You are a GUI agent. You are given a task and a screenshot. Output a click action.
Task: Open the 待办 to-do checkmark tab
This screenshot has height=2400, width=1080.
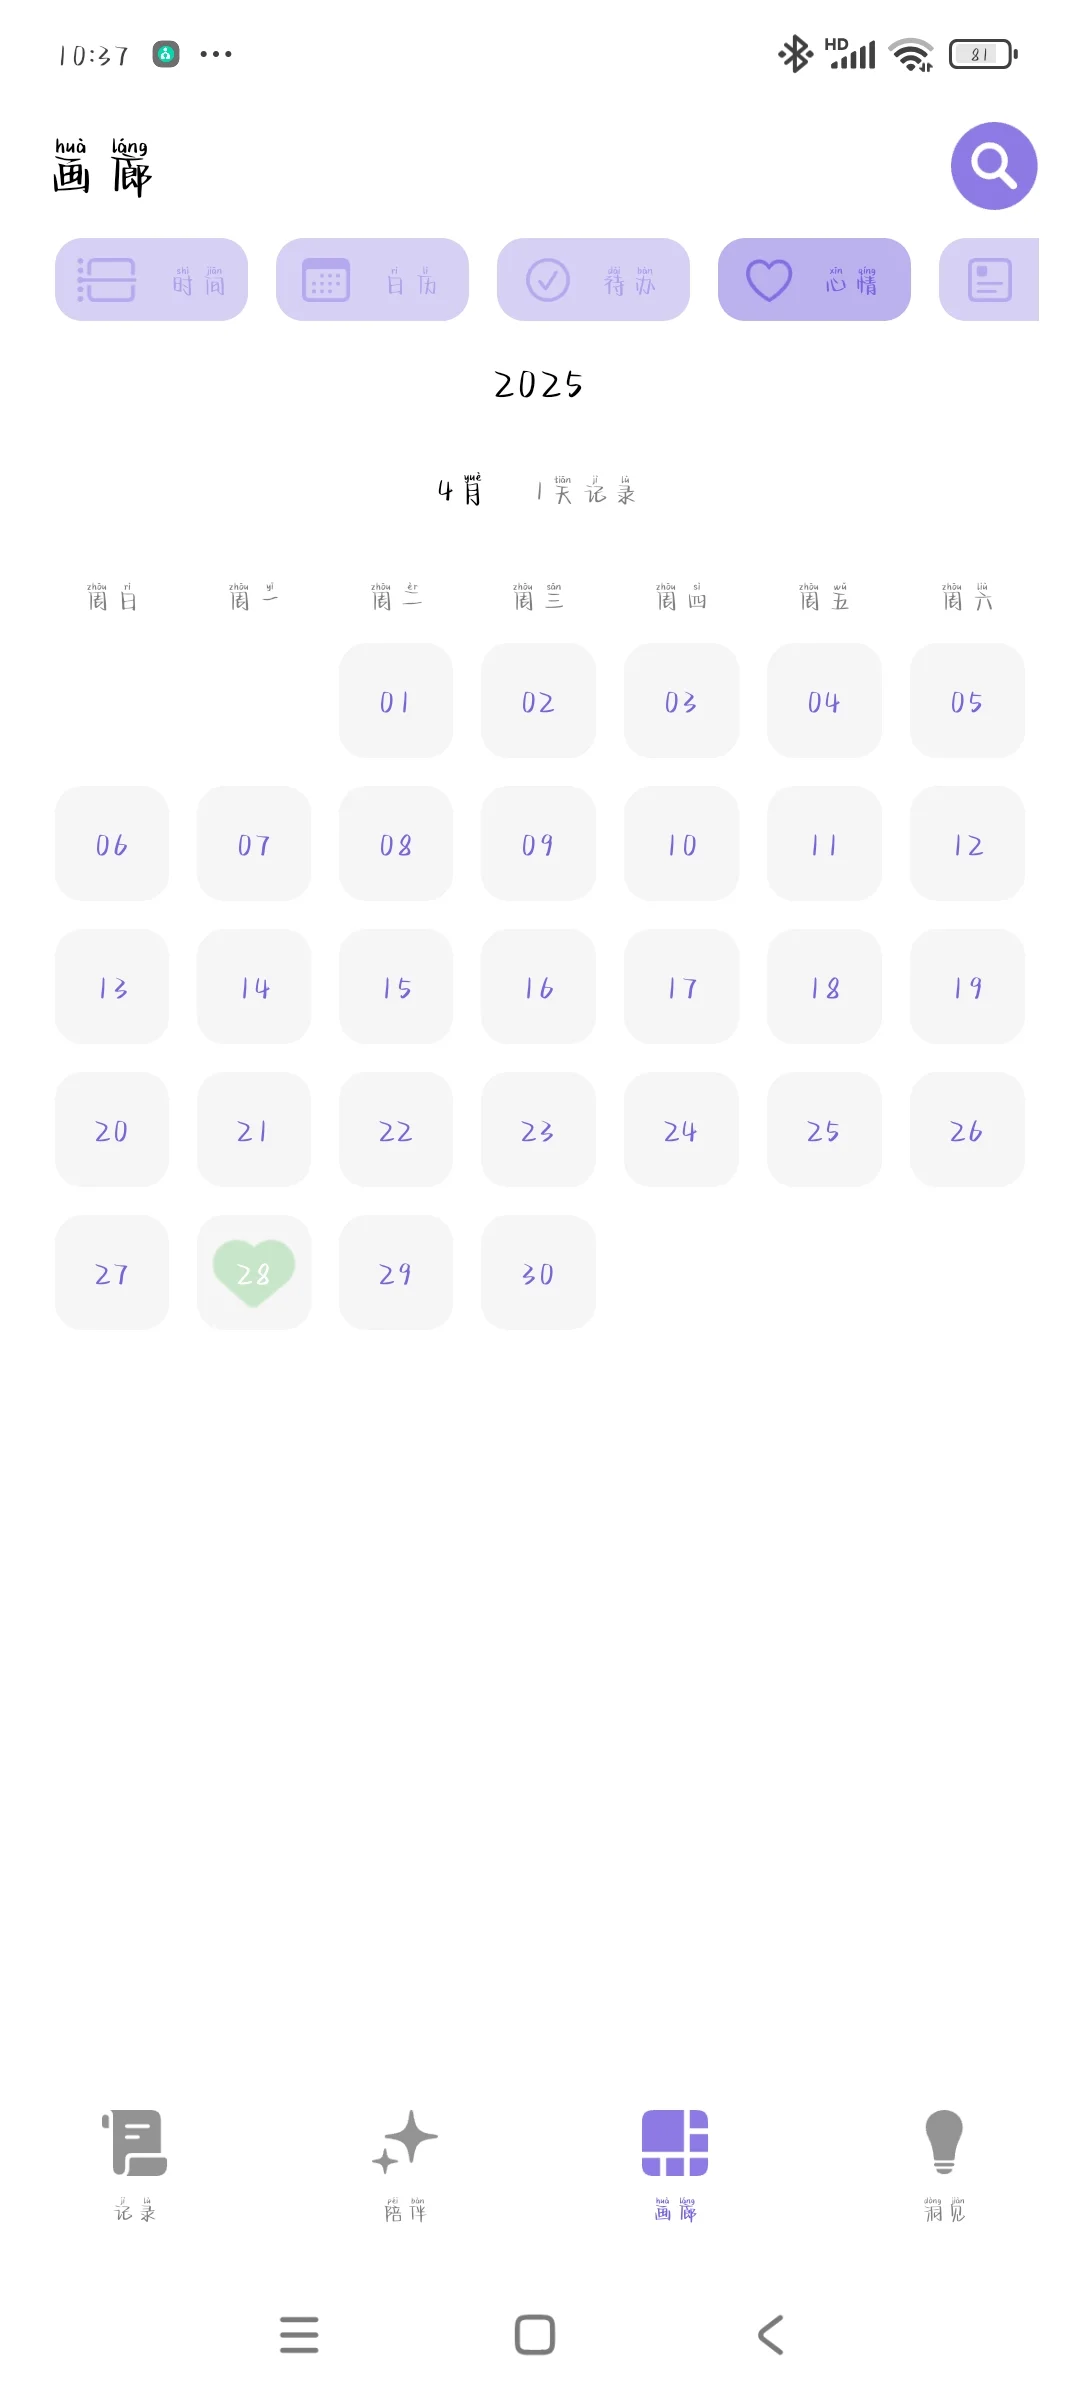pos(593,280)
